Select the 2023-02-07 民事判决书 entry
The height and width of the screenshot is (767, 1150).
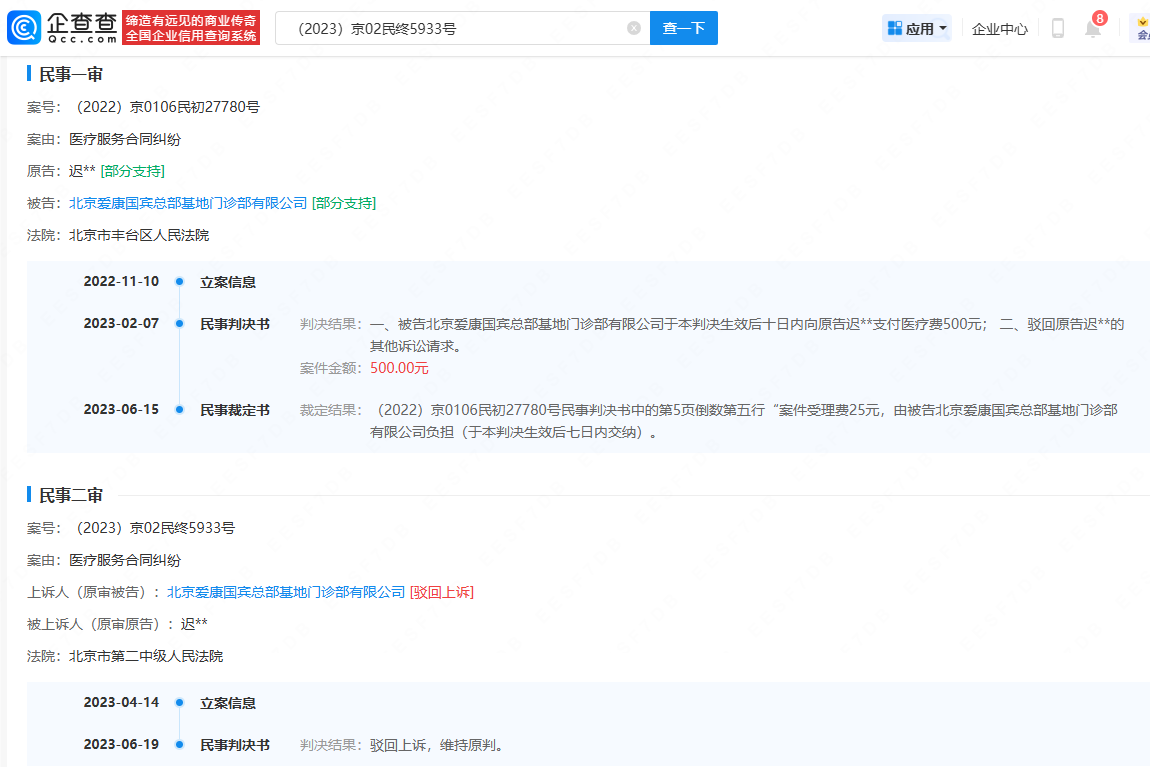(x=235, y=324)
